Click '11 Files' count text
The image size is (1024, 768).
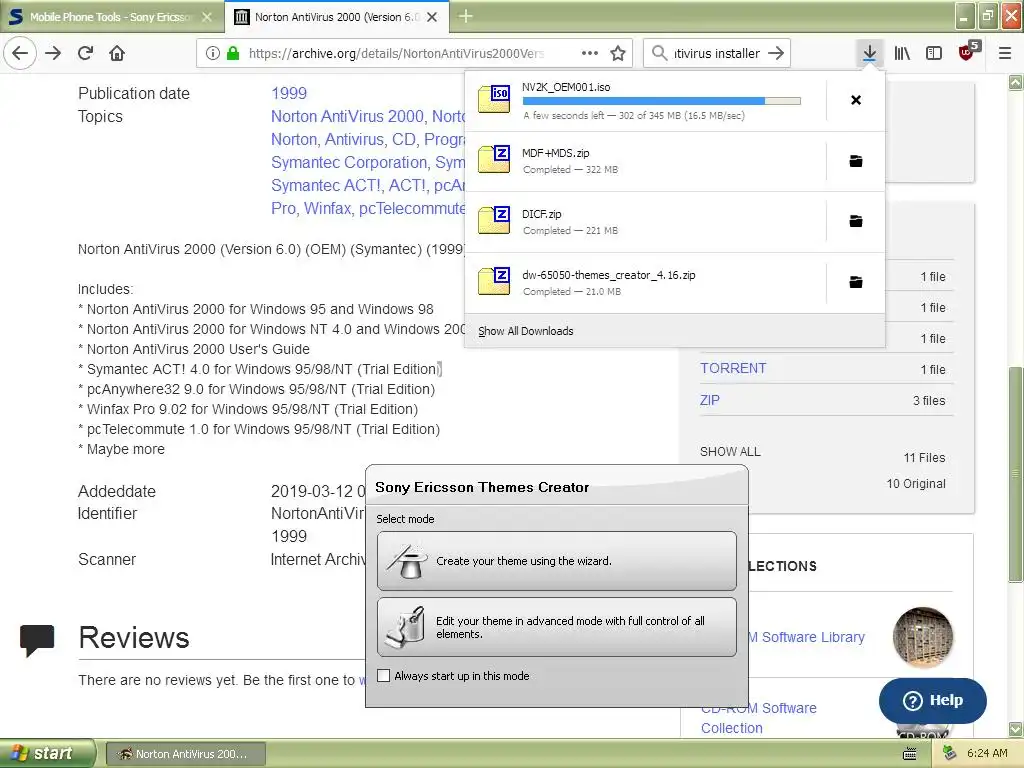pos(924,458)
